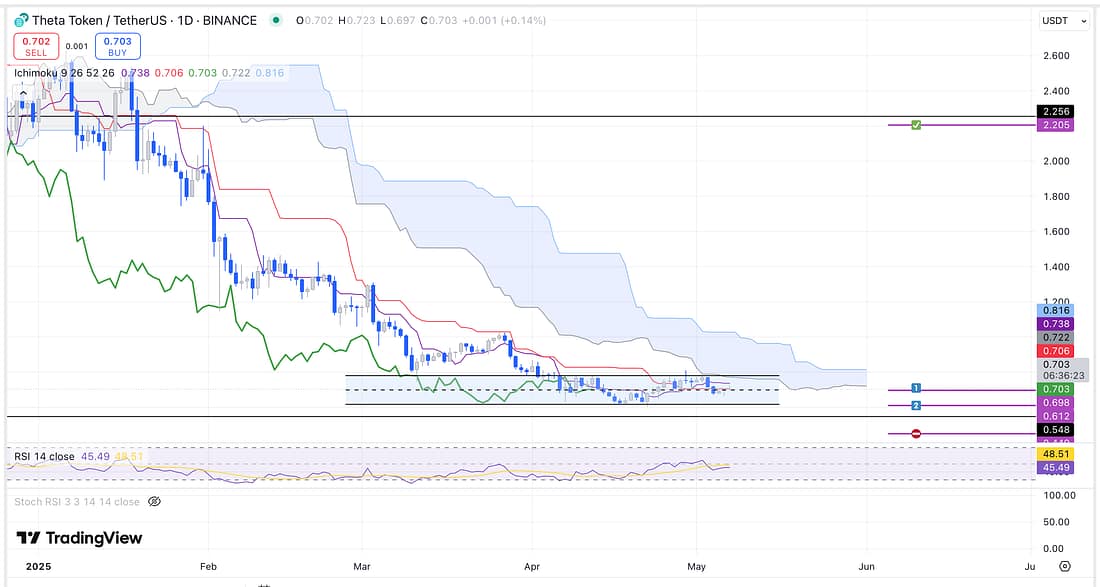
Task: Click order marker number 2
Action: pyautogui.click(x=916, y=405)
